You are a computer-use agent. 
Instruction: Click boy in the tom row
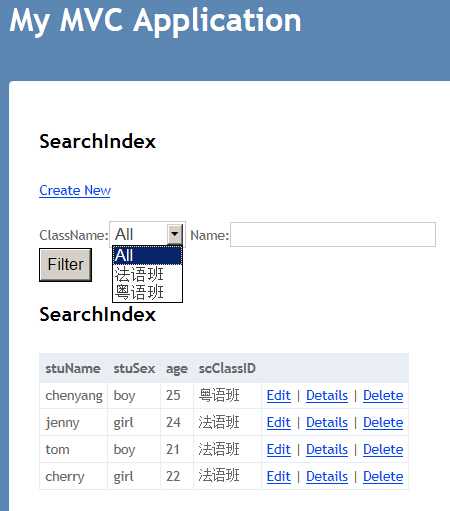tap(124, 450)
